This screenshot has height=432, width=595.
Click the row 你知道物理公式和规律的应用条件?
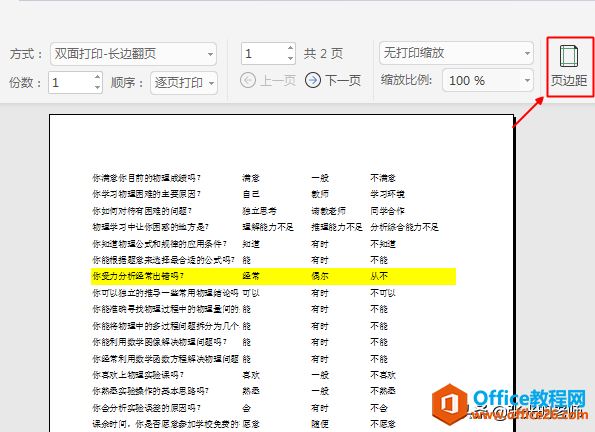coord(160,244)
